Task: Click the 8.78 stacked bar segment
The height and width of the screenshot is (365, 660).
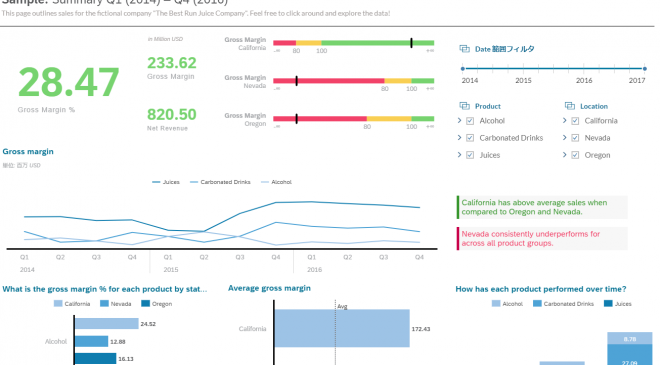Action: (x=630, y=338)
